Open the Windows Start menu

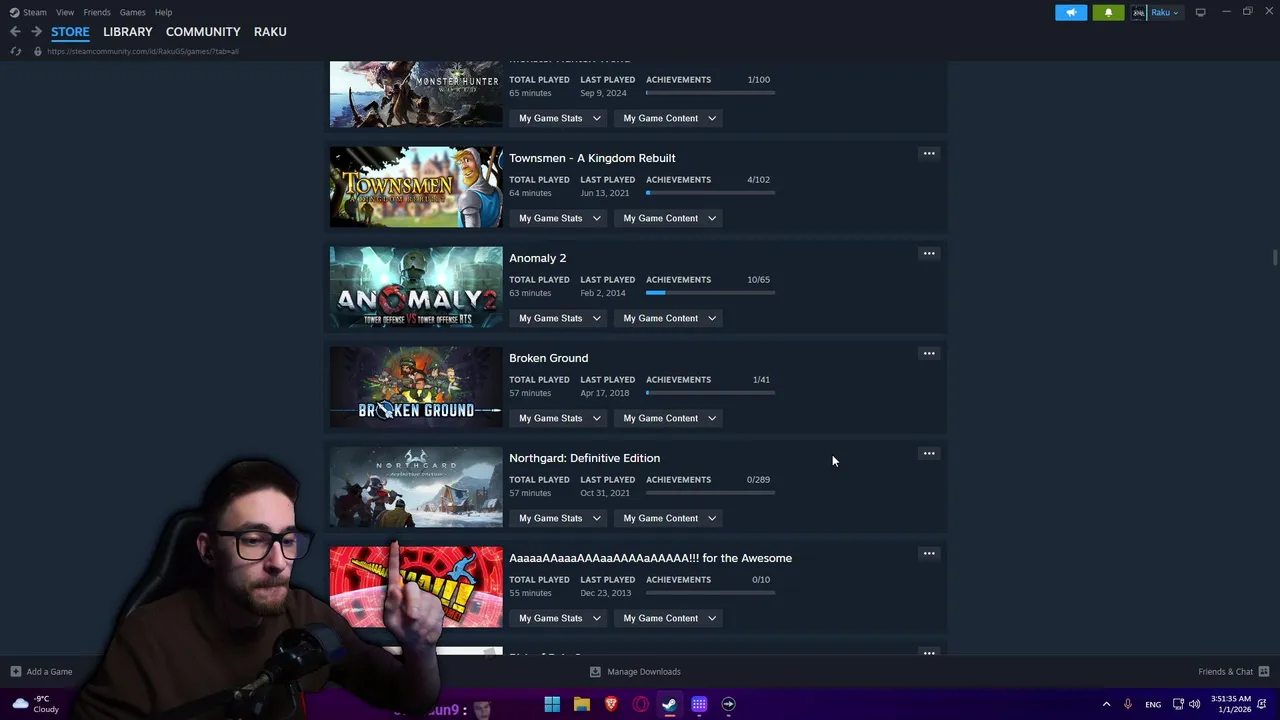(552, 704)
